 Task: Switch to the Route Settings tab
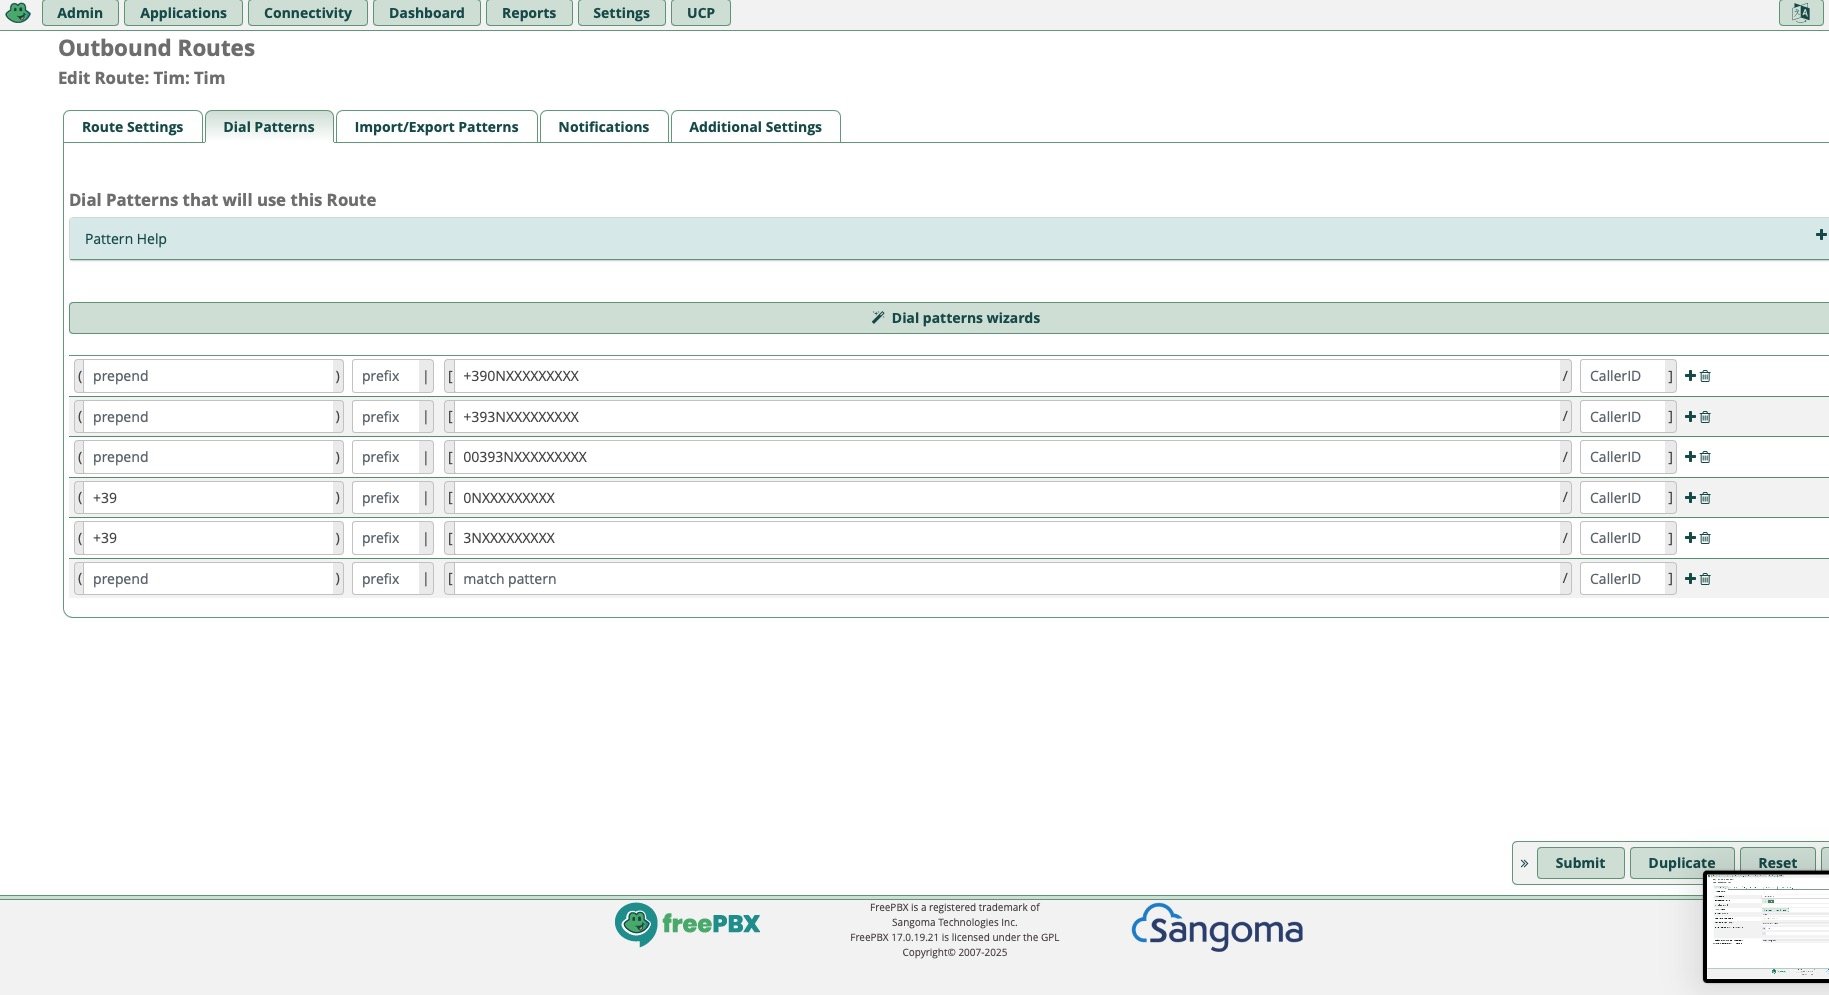[x=133, y=127]
